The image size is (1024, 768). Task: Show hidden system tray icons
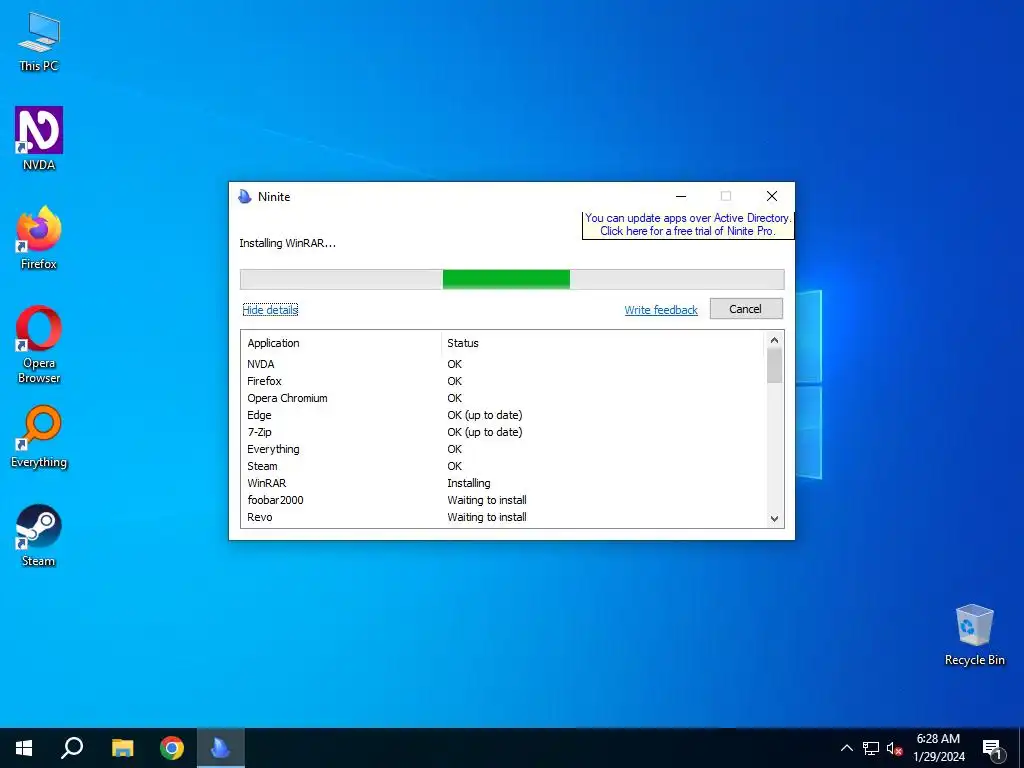[846, 748]
